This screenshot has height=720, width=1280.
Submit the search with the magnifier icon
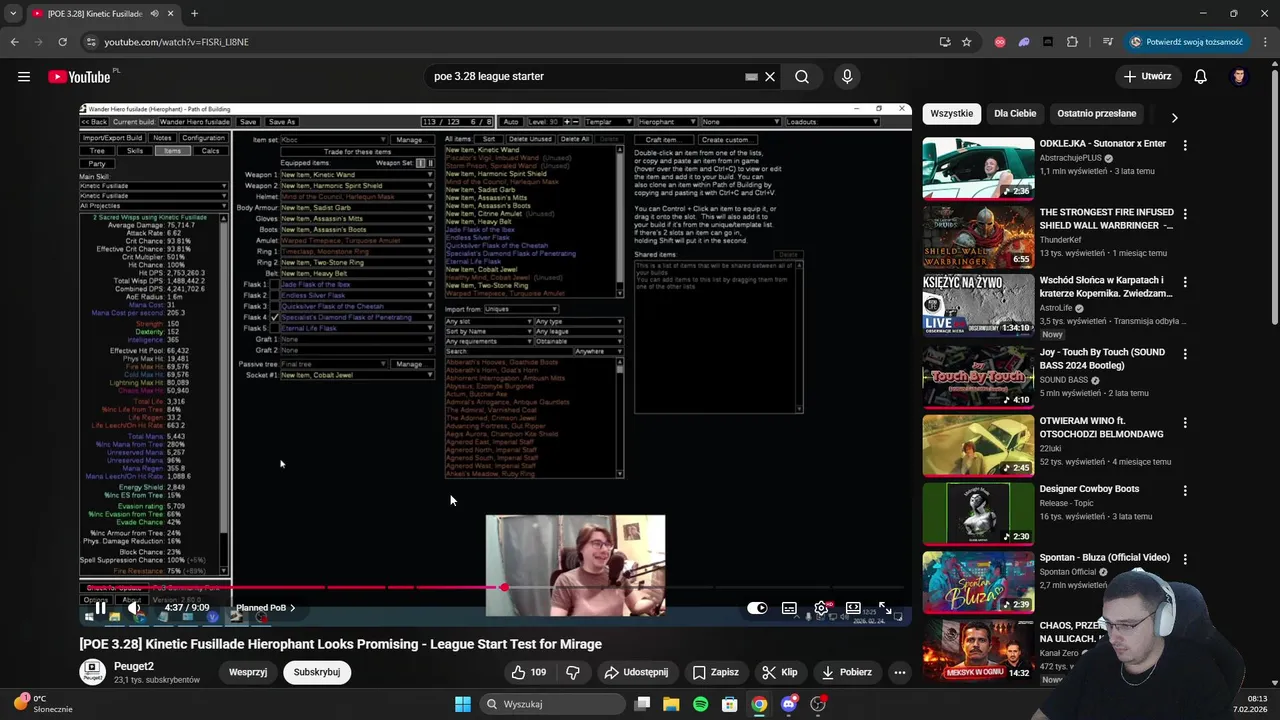802,77
